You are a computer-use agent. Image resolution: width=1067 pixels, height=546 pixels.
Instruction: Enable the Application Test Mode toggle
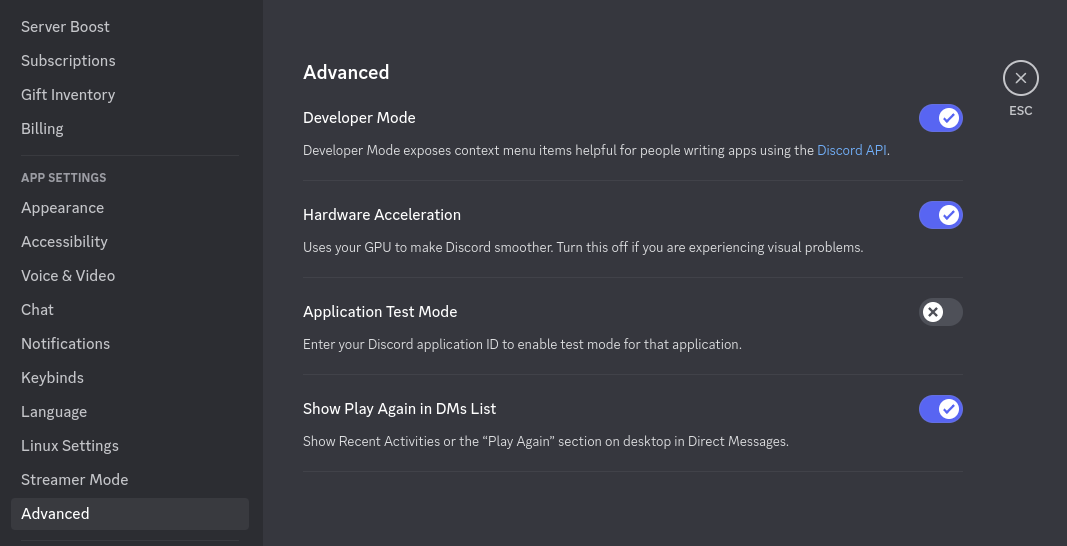pos(940,312)
